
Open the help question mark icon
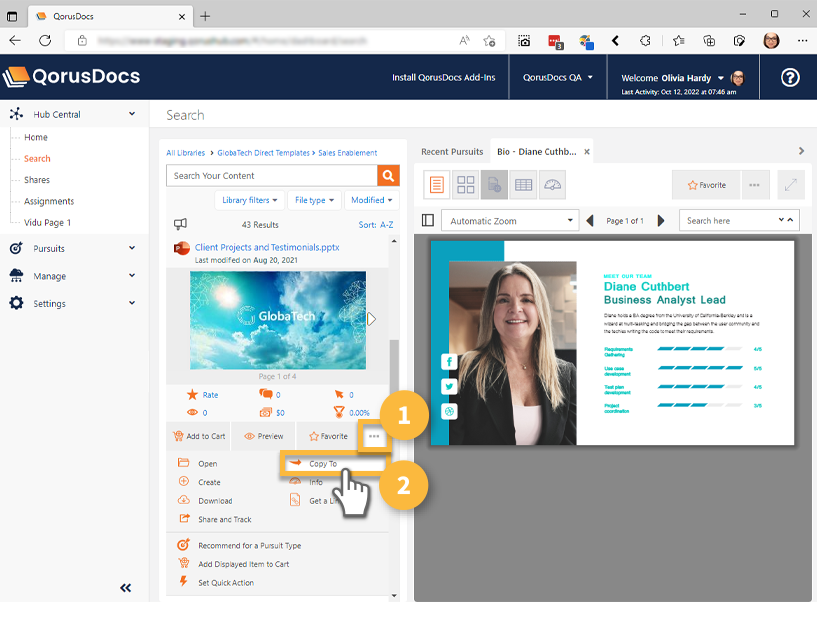click(x=790, y=78)
